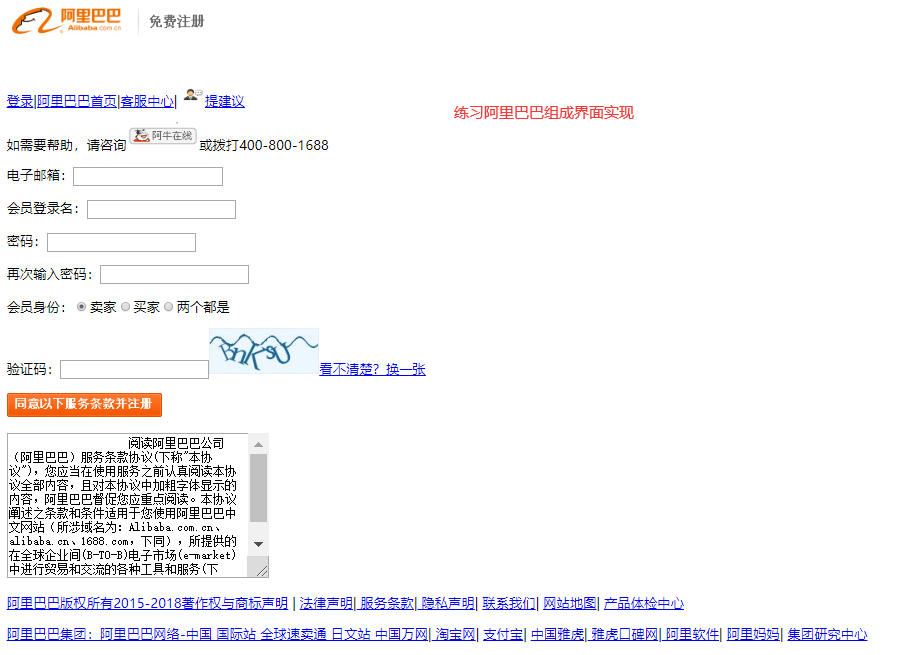Click the 验证码 input field

point(134,369)
